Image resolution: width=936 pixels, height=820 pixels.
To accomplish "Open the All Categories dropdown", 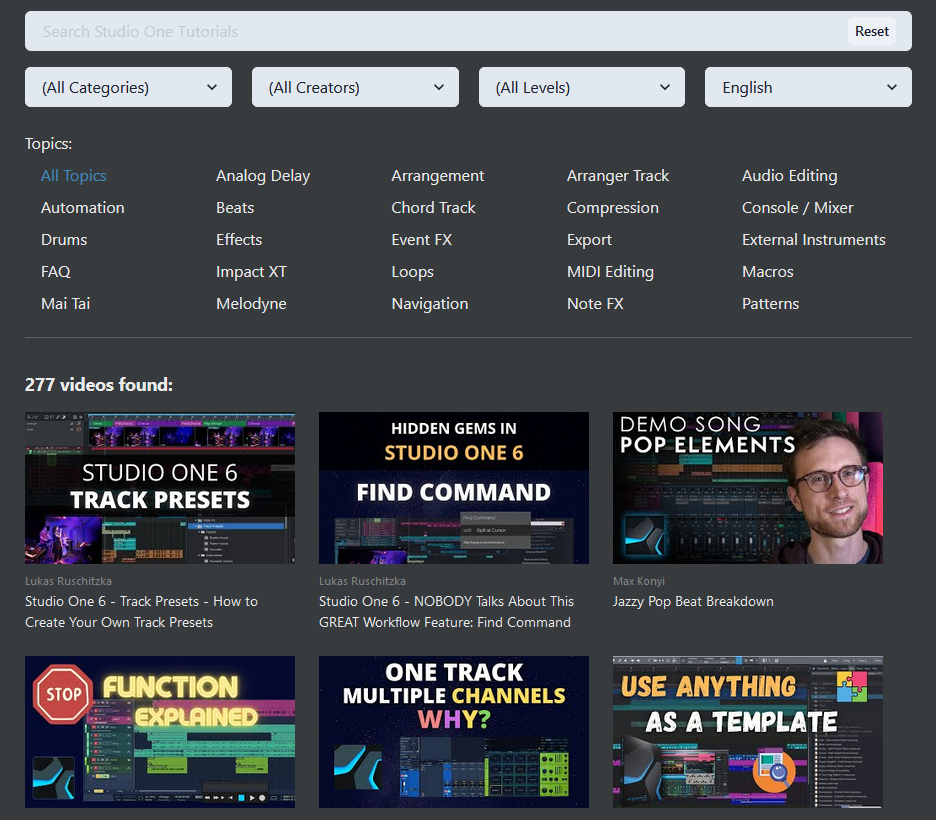I will (128, 87).
